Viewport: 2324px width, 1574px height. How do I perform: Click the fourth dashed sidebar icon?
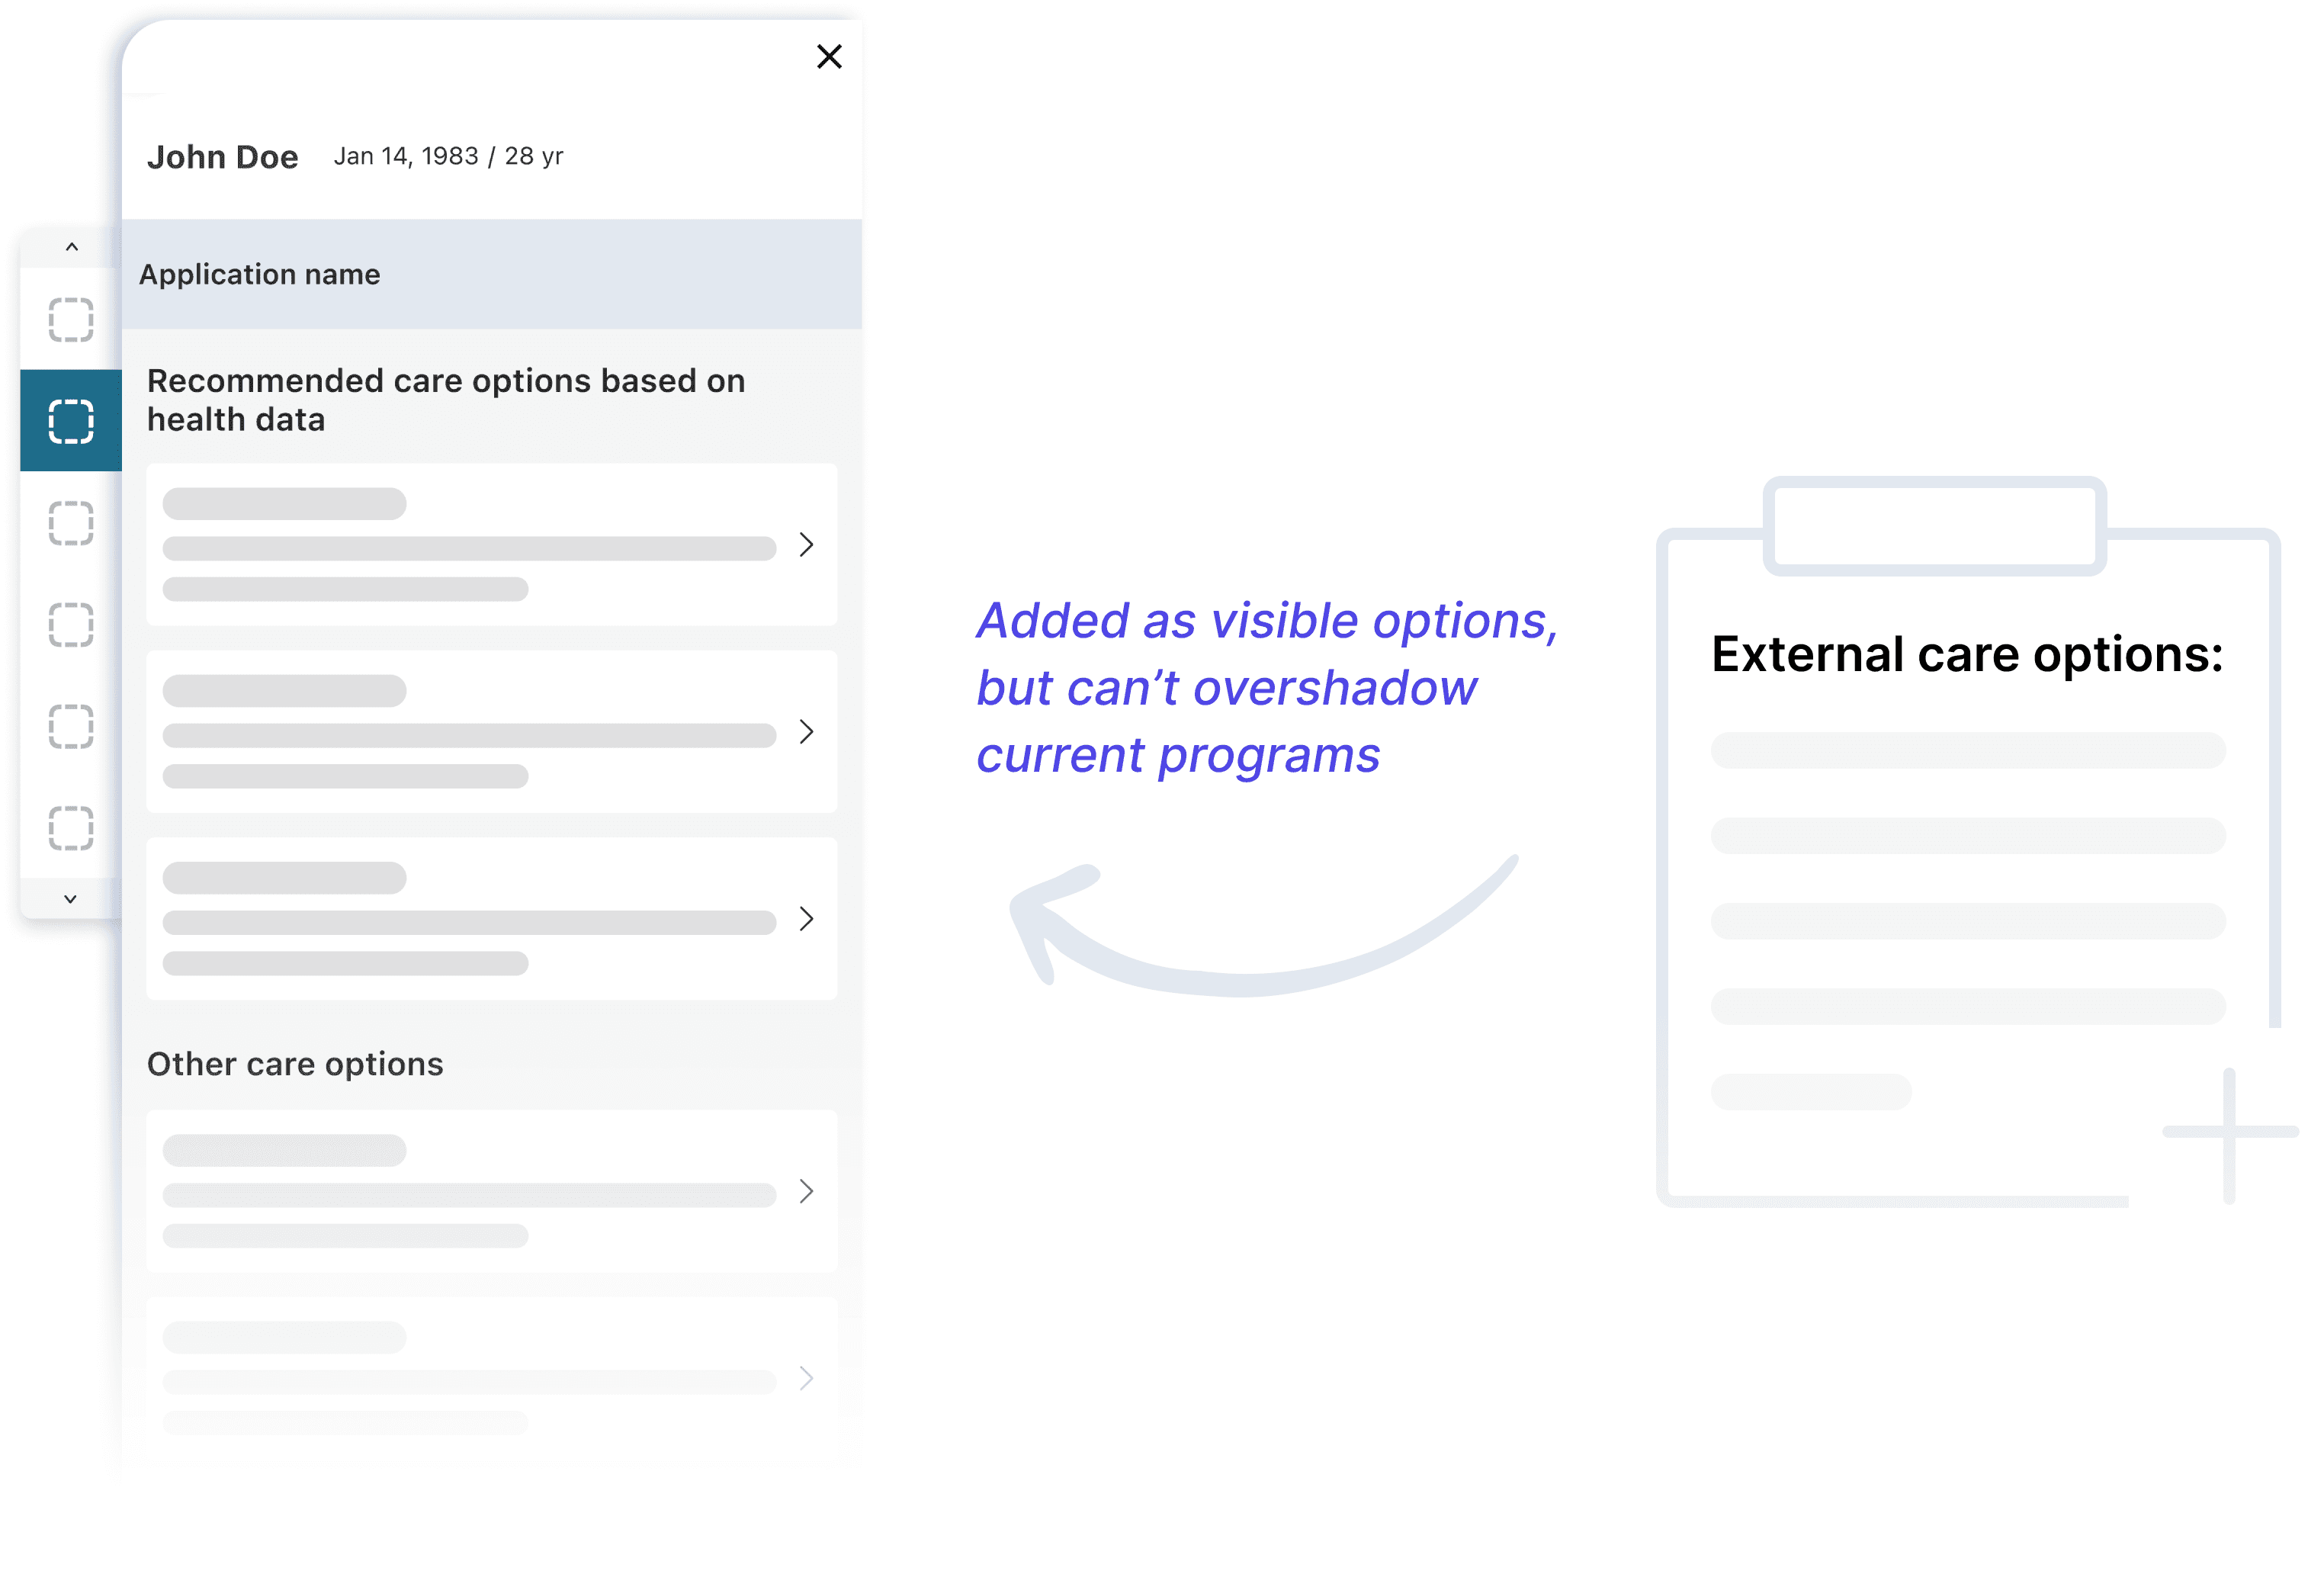[x=71, y=625]
